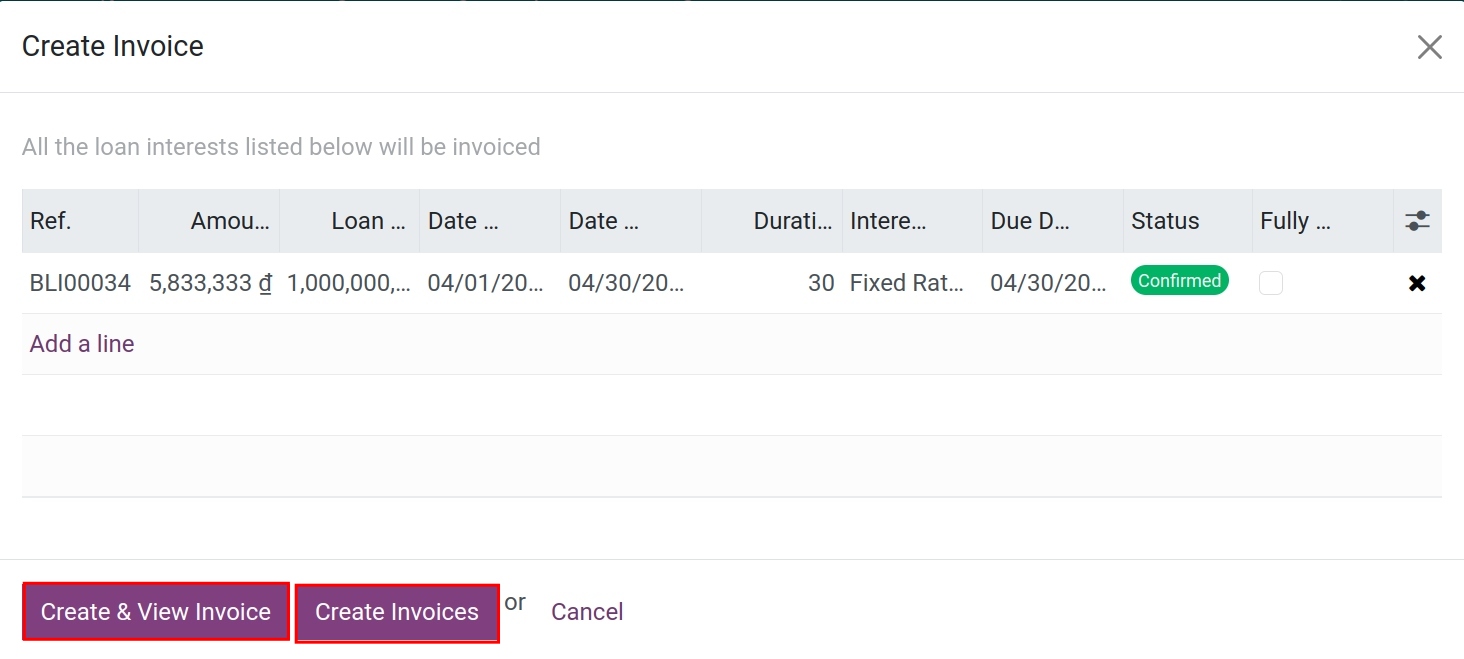Close the Create Invoice dialog

click(x=1429, y=47)
